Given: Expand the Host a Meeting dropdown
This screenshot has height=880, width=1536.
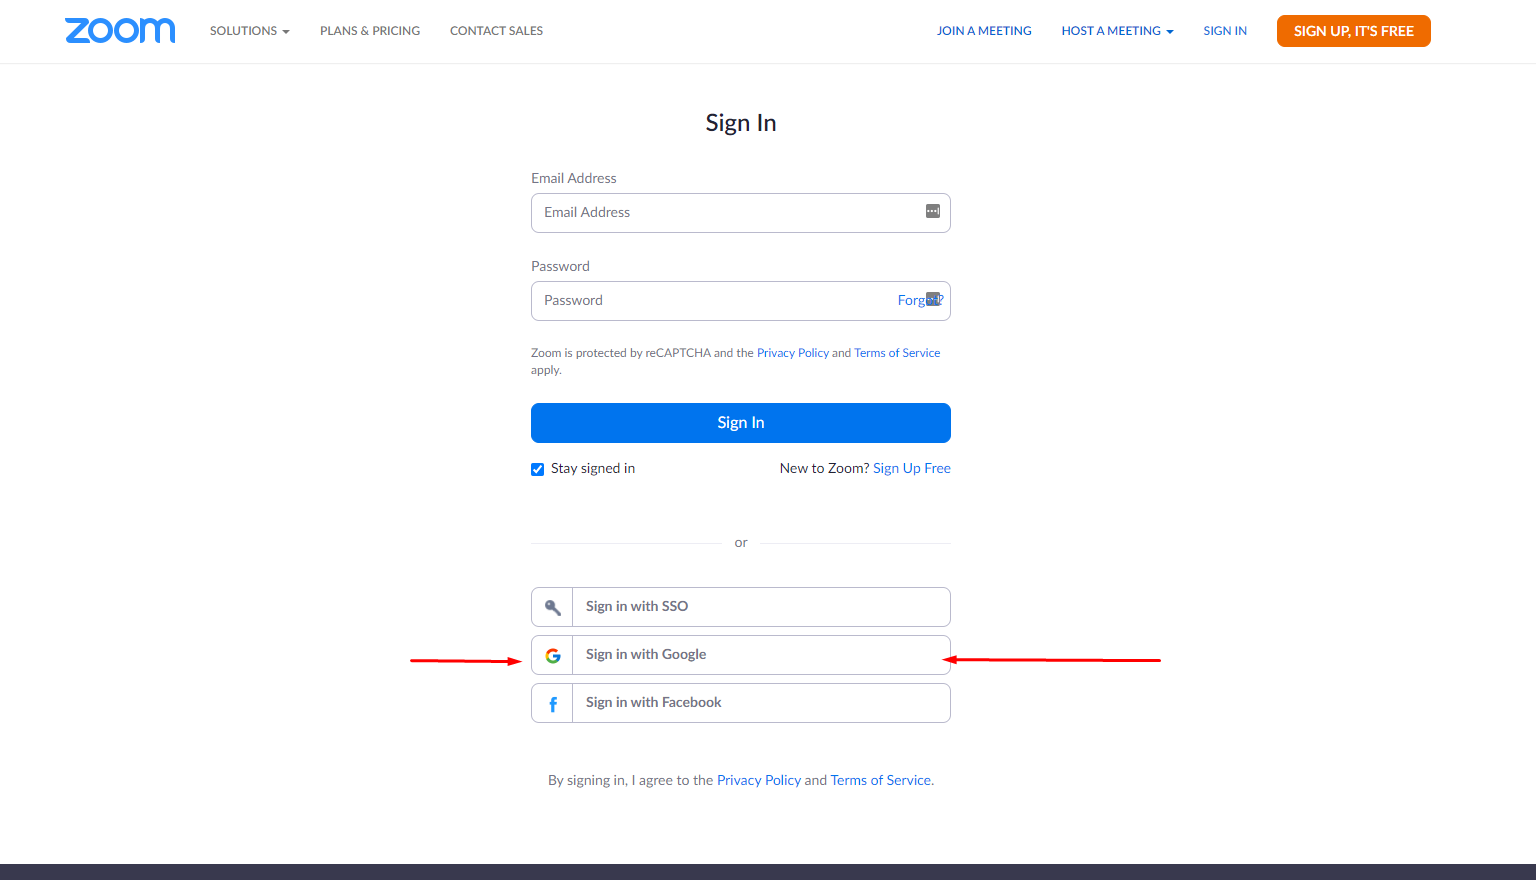Looking at the screenshot, I should pos(1117,31).
